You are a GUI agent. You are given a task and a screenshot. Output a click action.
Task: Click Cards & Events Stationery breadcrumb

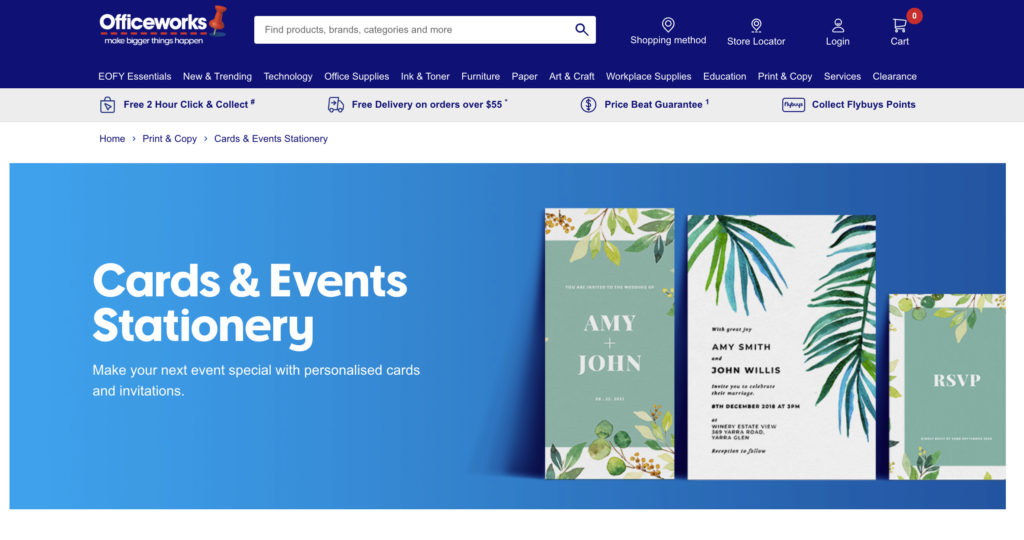(x=270, y=138)
